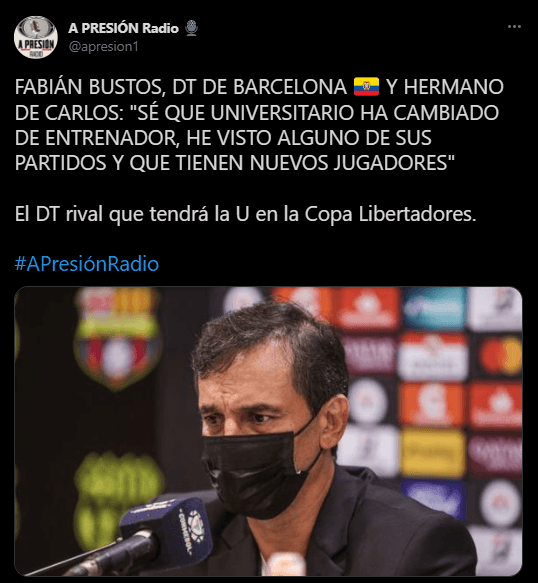
Task: Click the @apresion1 handle
Action: (103, 46)
